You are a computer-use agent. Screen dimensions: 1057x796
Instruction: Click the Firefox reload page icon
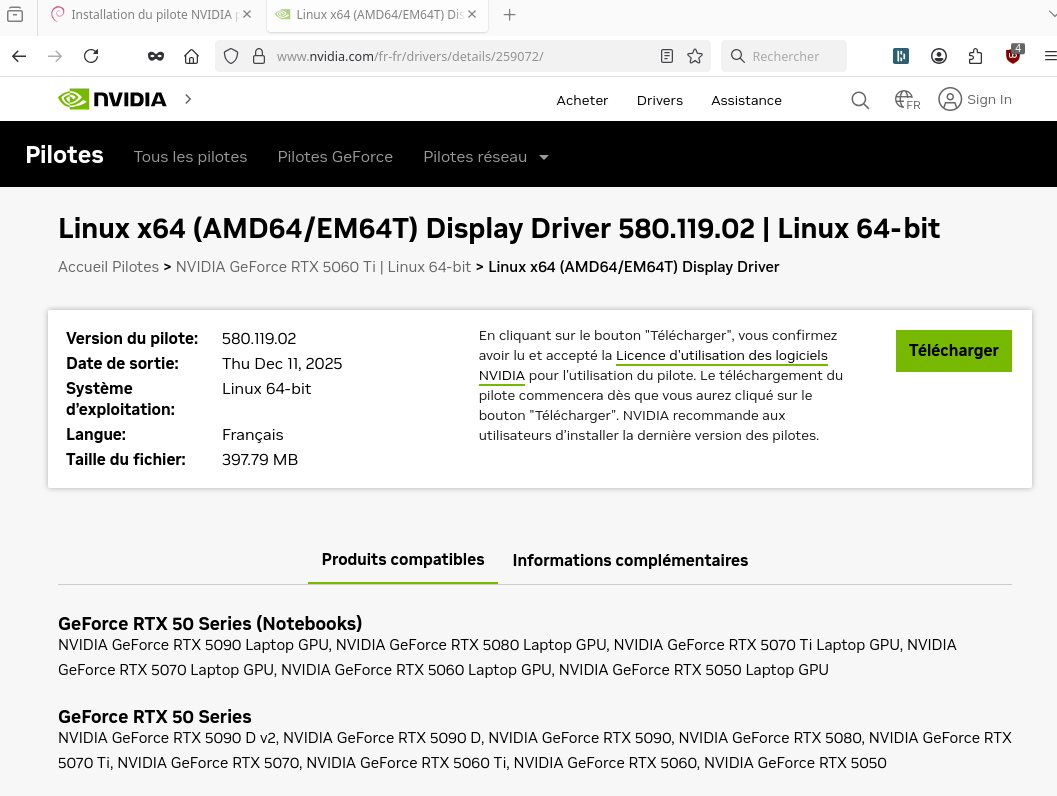(x=91, y=56)
